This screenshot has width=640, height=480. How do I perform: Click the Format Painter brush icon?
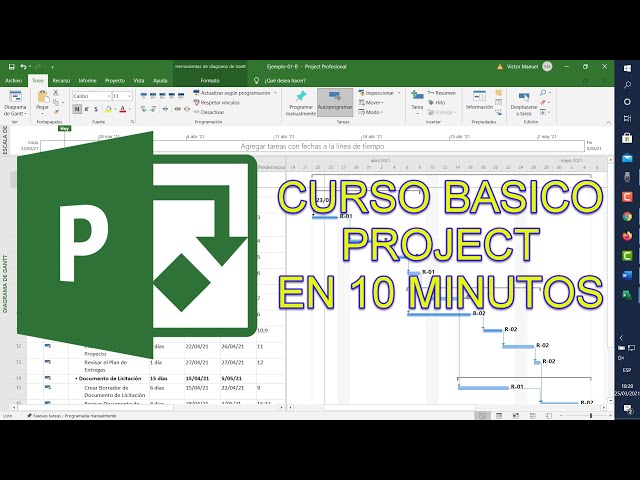coord(56,111)
